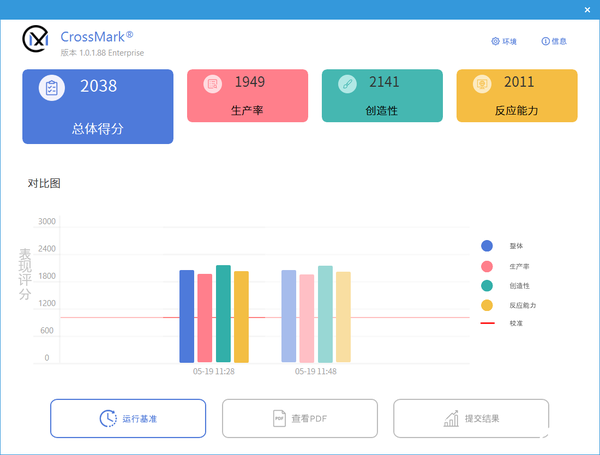600x455 pixels.
Task: Click the productivity icon on the 生产率 card
Action: [x=213, y=84]
